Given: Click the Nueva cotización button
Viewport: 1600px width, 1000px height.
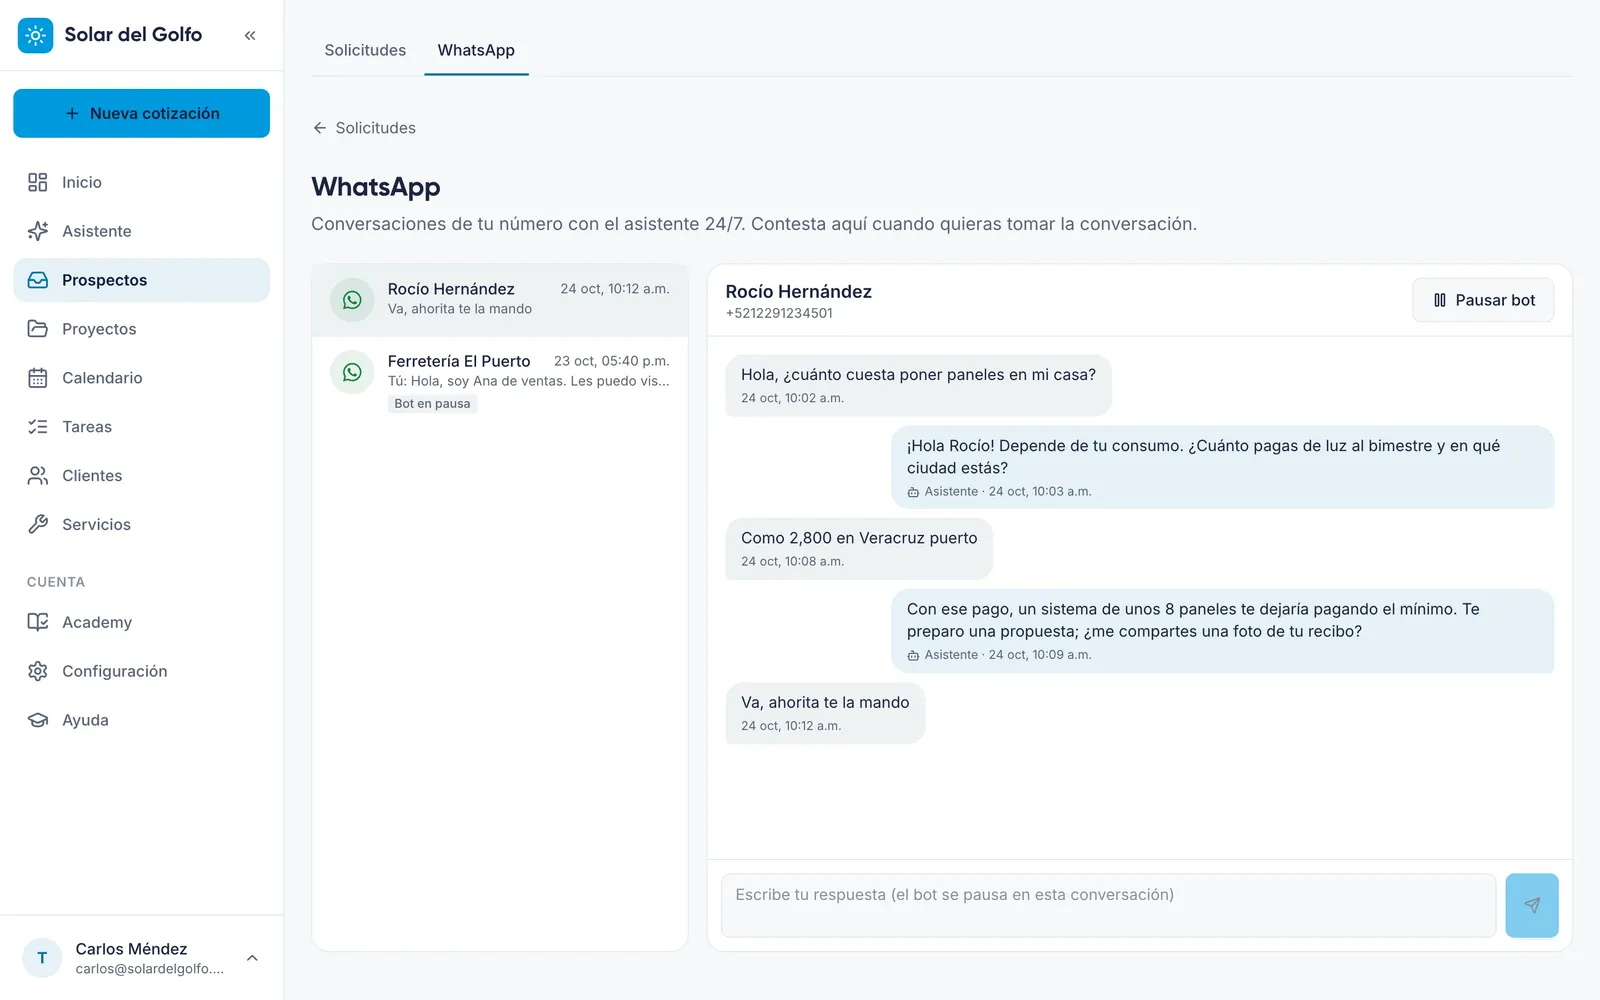Looking at the screenshot, I should click(141, 113).
